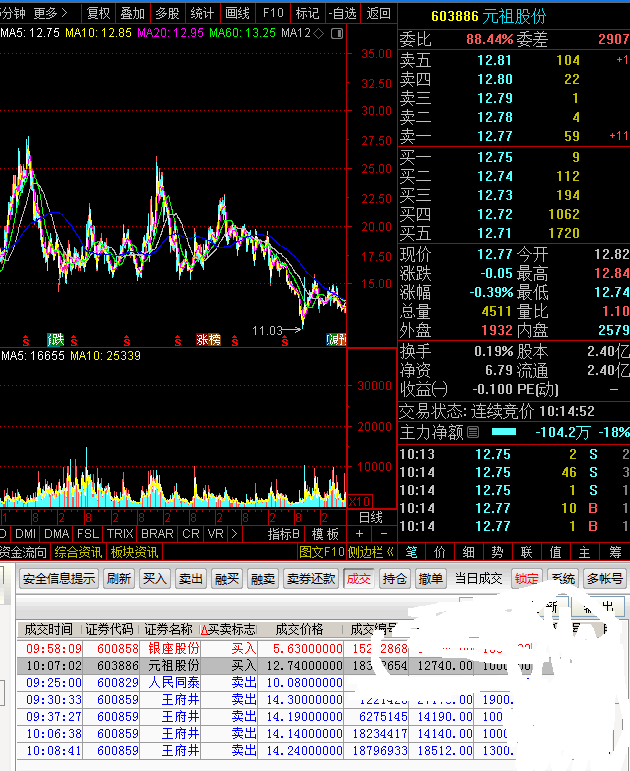This screenshot has width=630, height=771.
Task: Click the 安全信息提示 button
Action: [59, 579]
